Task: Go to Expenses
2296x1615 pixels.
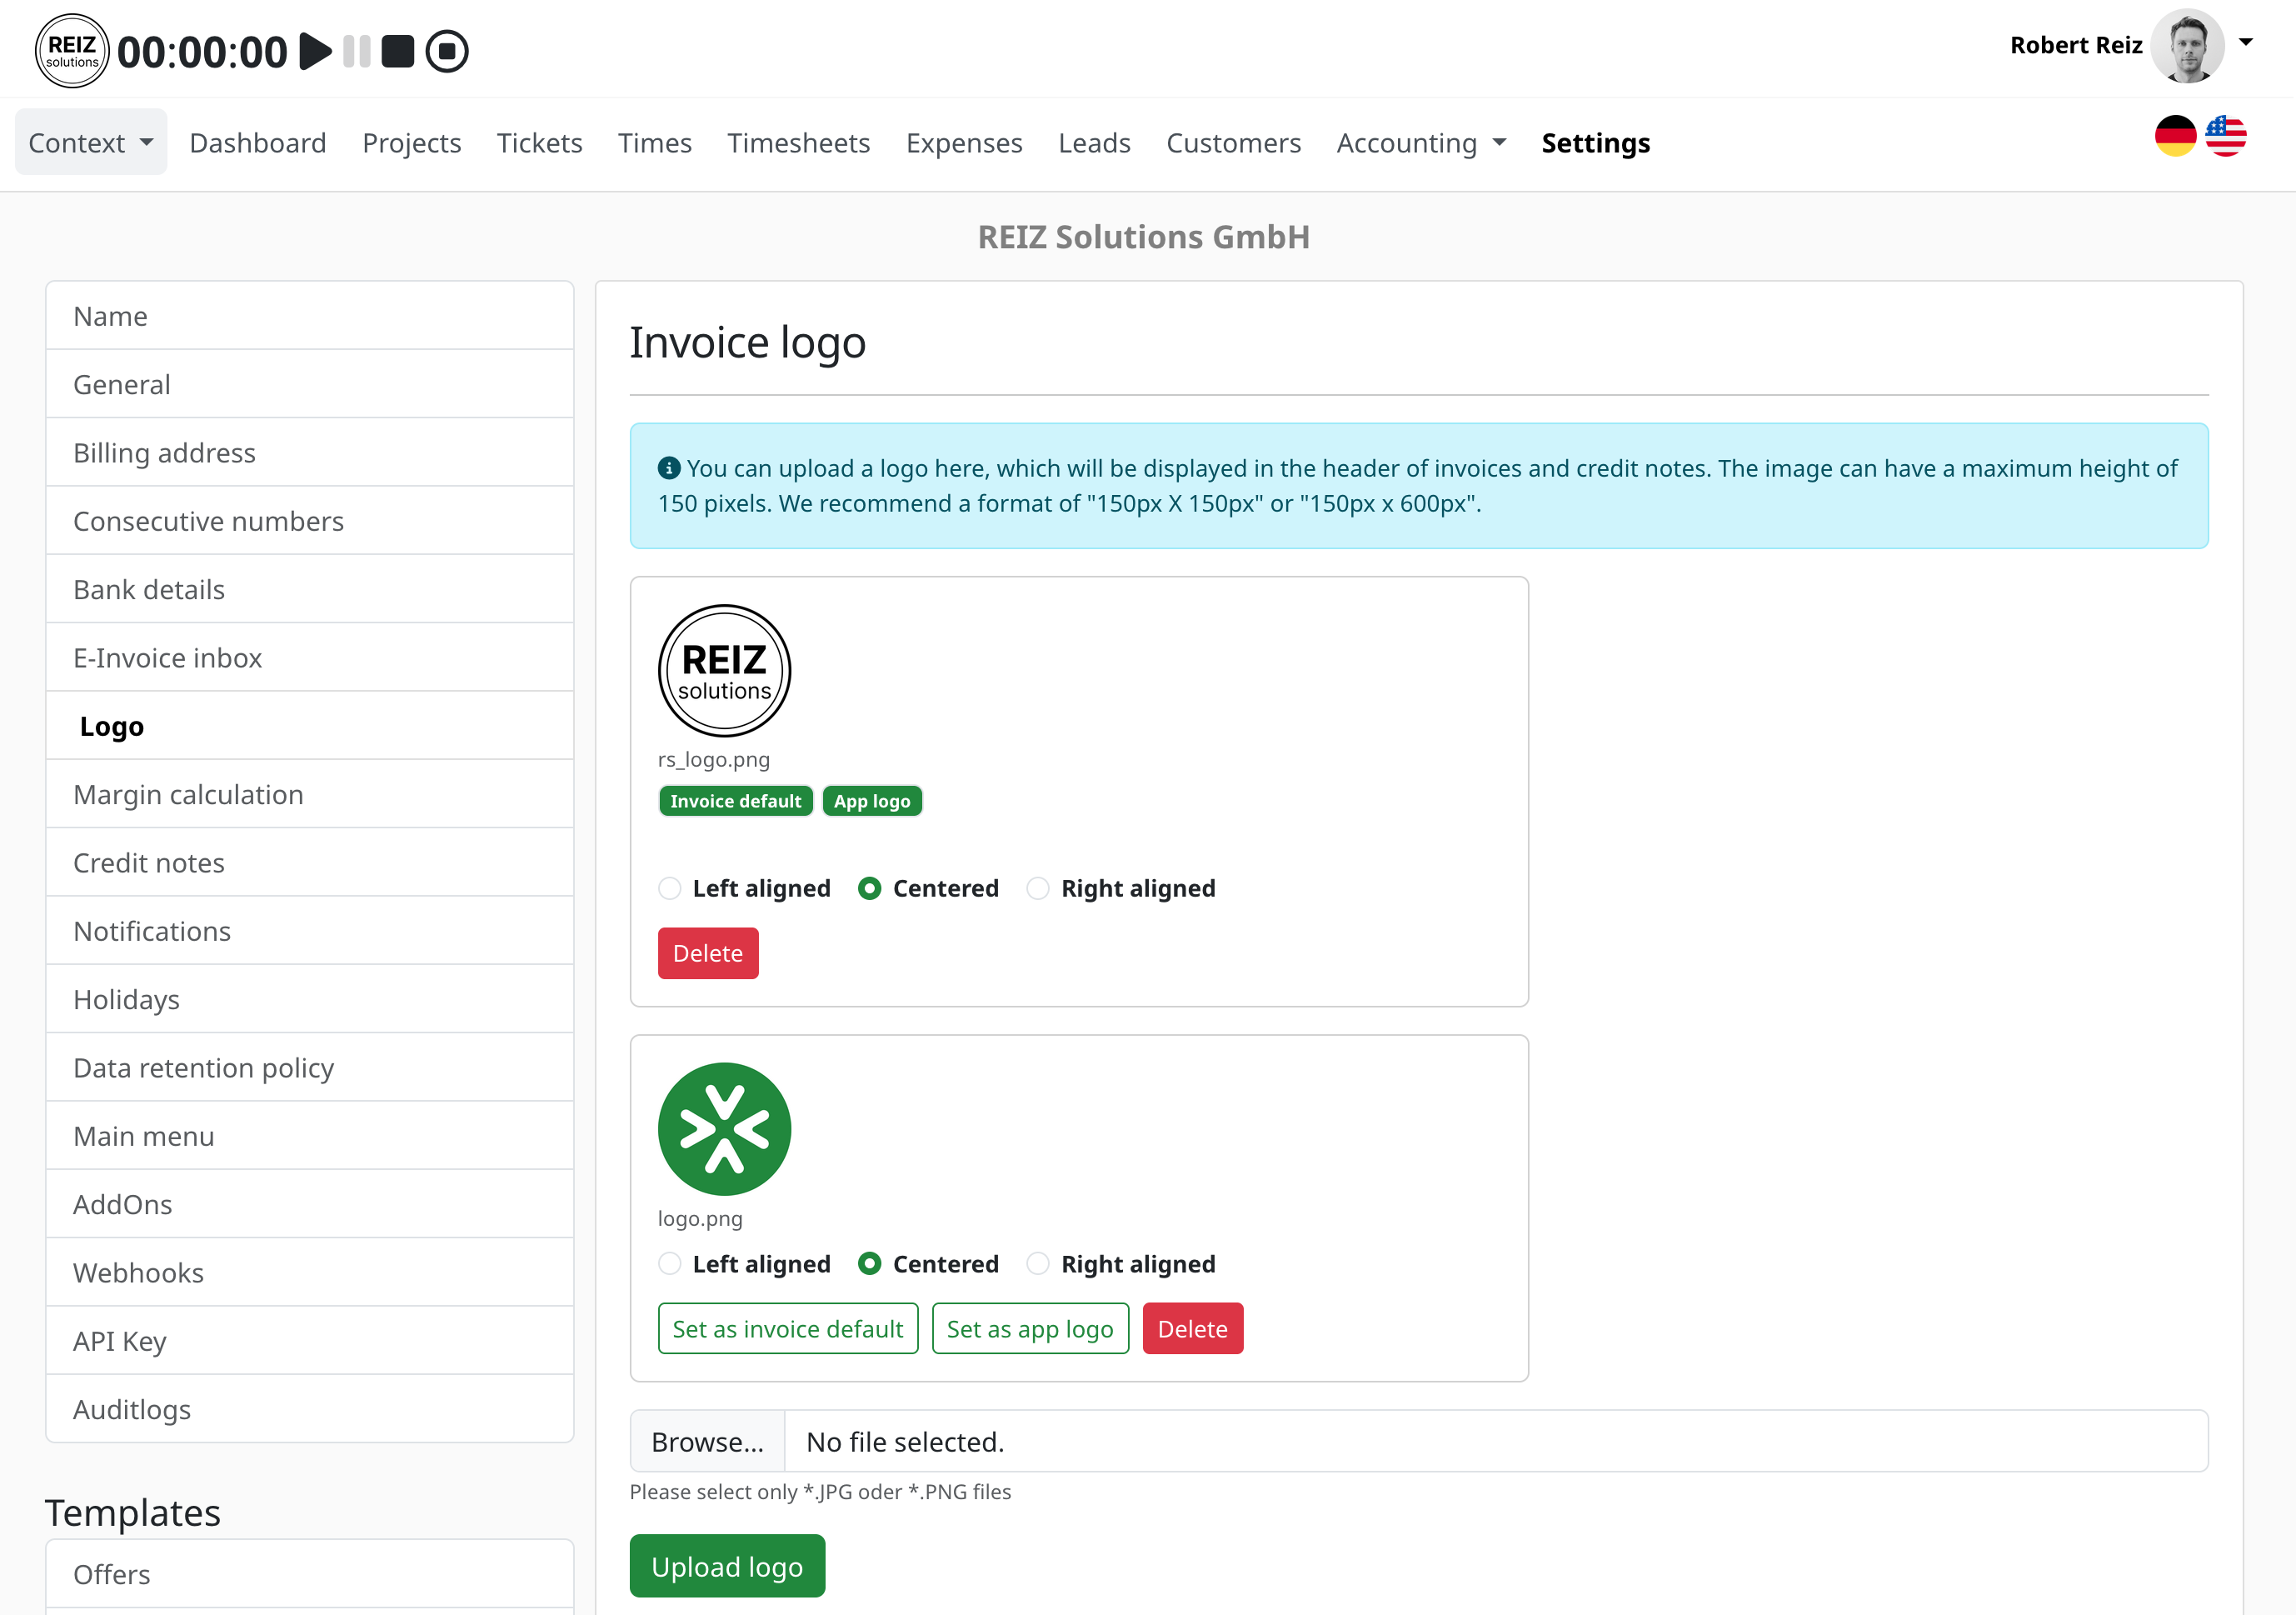Action: (x=964, y=142)
